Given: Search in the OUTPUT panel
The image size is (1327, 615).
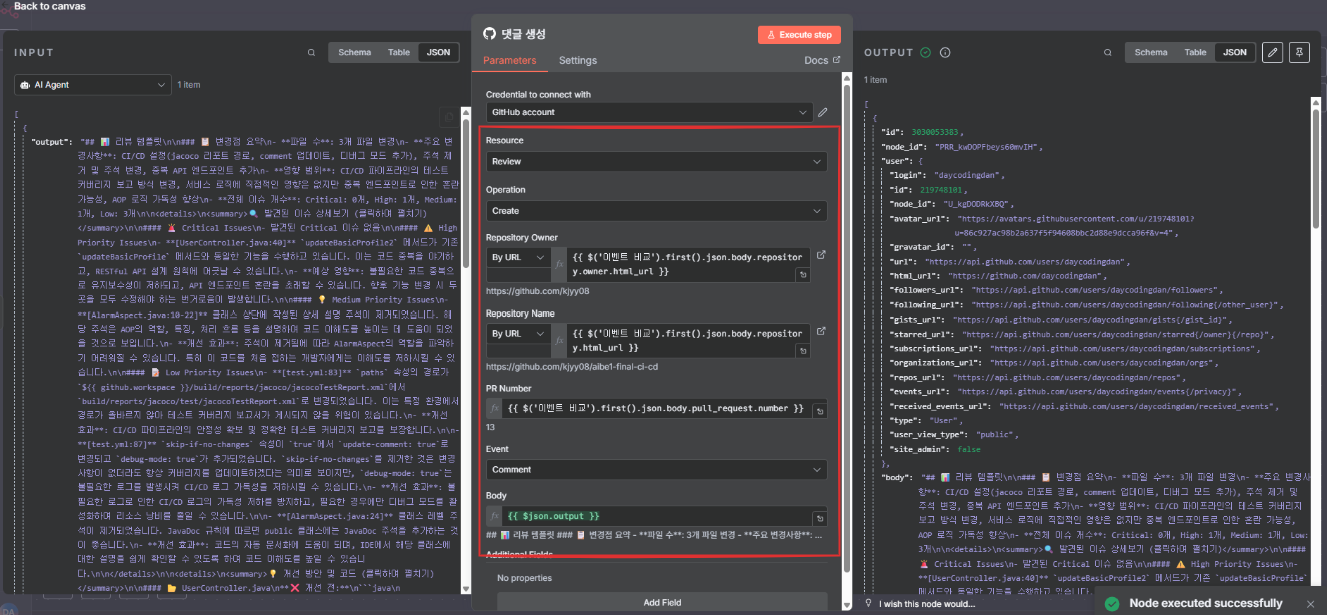Looking at the screenshot, I should click(1109, 53).
